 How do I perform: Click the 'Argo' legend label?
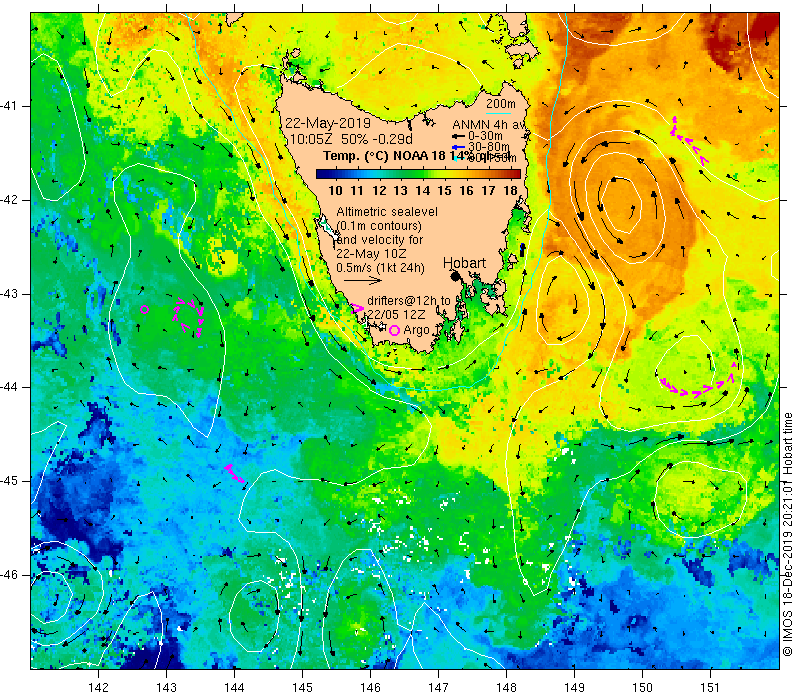coord(416,330)
